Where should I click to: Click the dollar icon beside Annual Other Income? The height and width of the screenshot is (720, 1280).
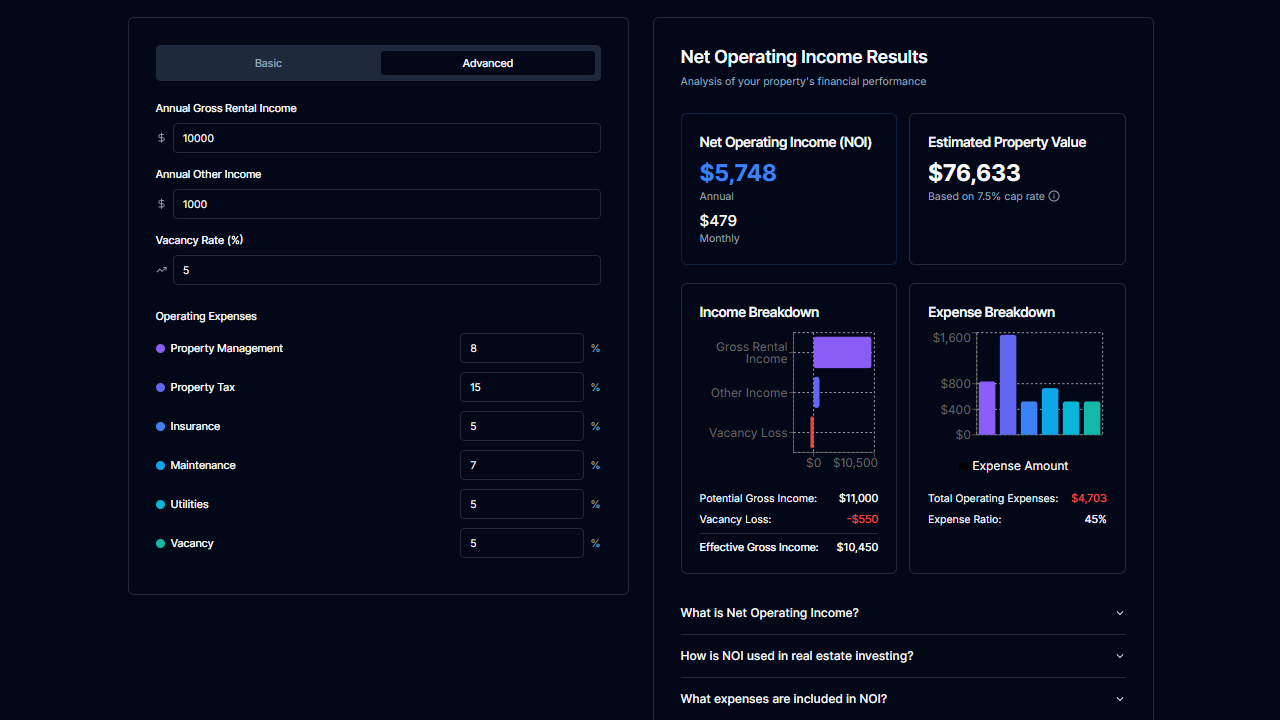tap(161, 204)
